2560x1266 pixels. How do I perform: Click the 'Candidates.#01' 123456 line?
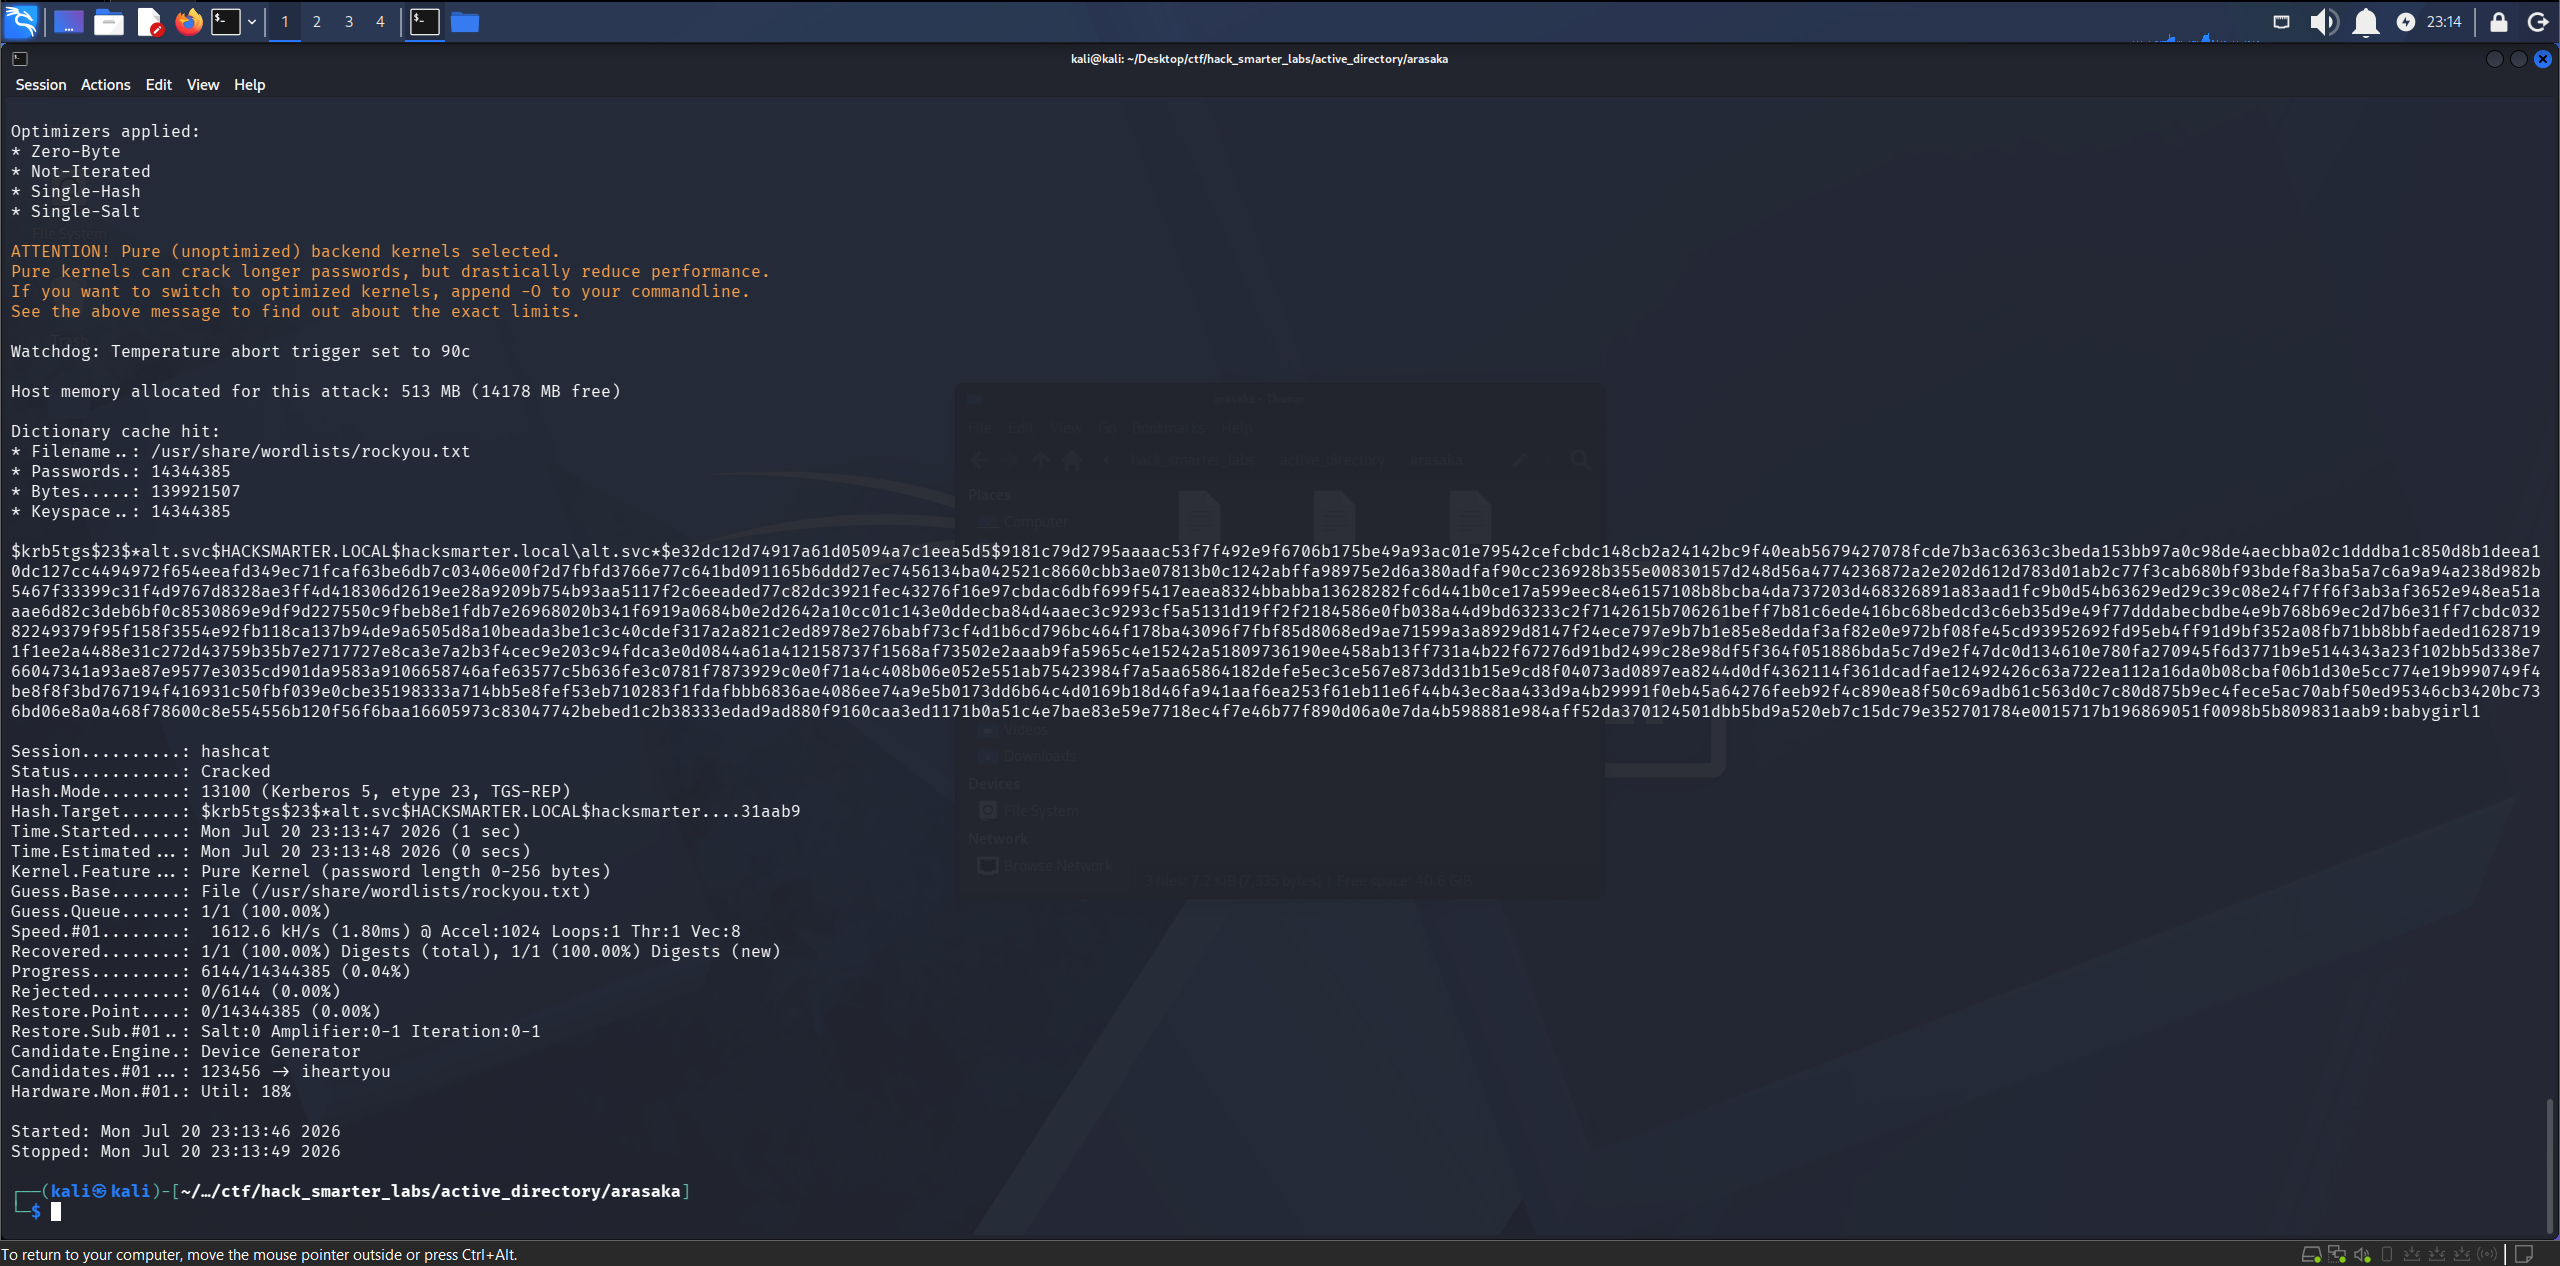tap(201, 1071)
